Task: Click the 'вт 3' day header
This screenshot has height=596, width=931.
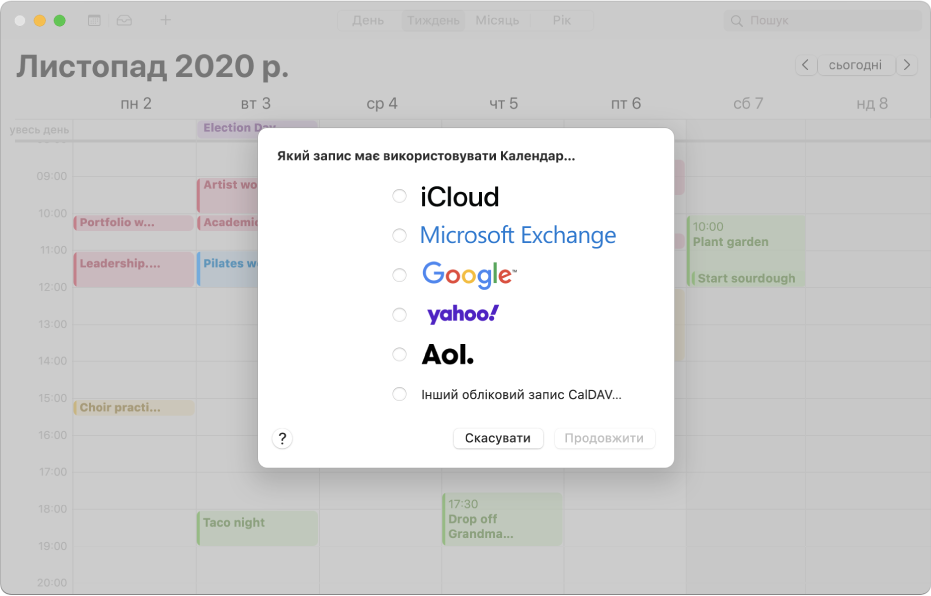Action: (x=256, y=104)
